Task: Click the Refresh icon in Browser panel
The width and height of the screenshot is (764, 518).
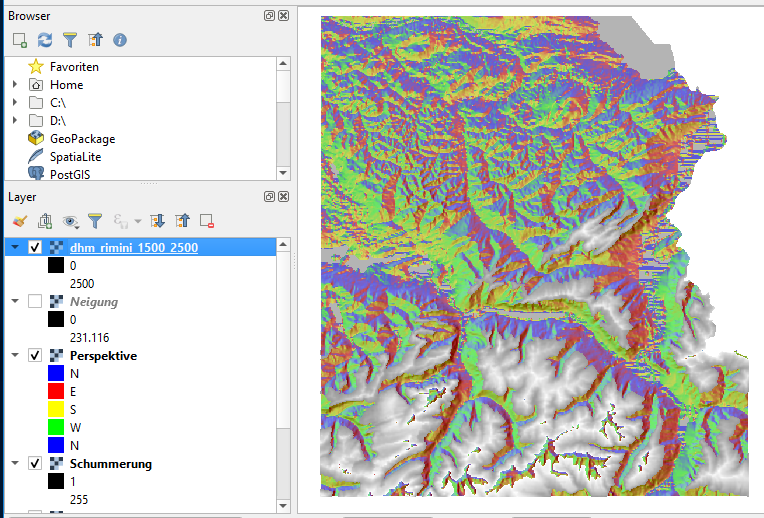Action: (45, 40)
